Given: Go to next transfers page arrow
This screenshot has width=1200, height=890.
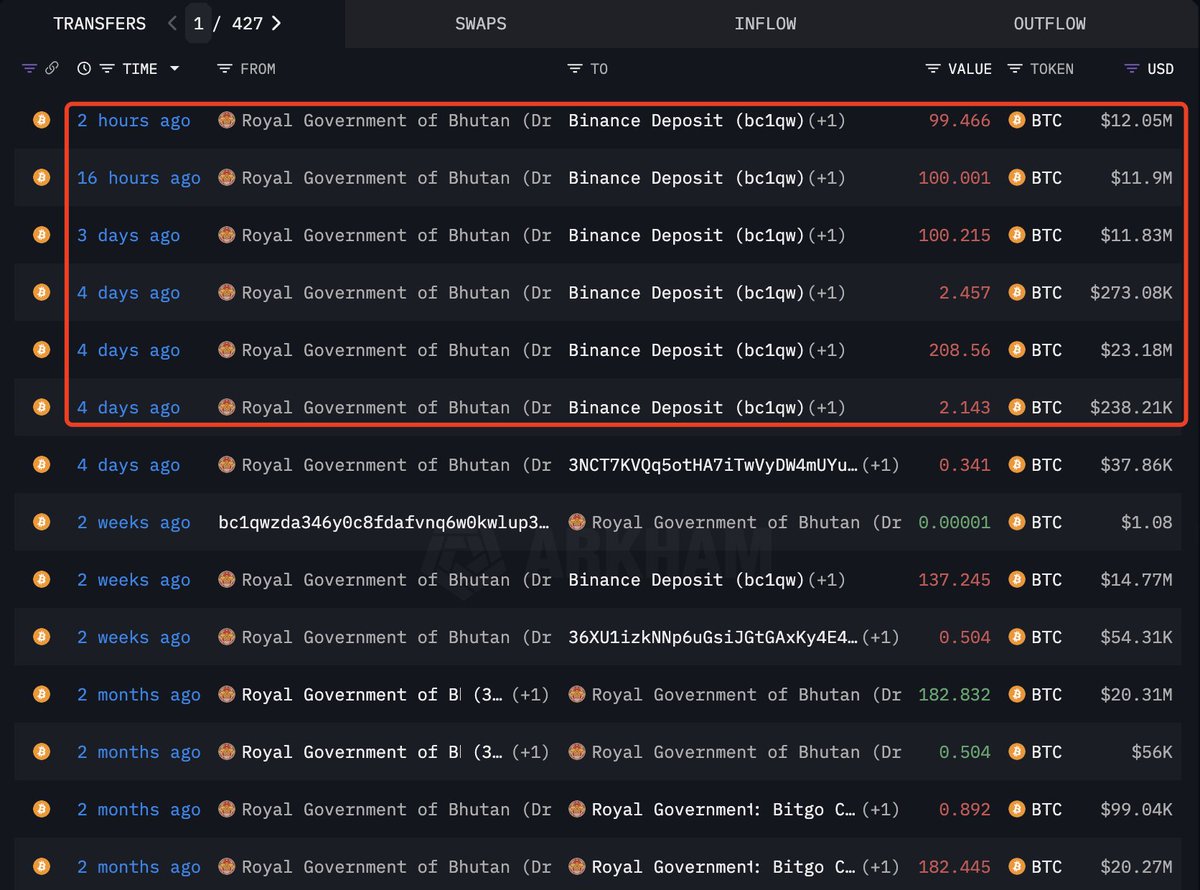Looking at the screenshot, I should tap(277, 23).
